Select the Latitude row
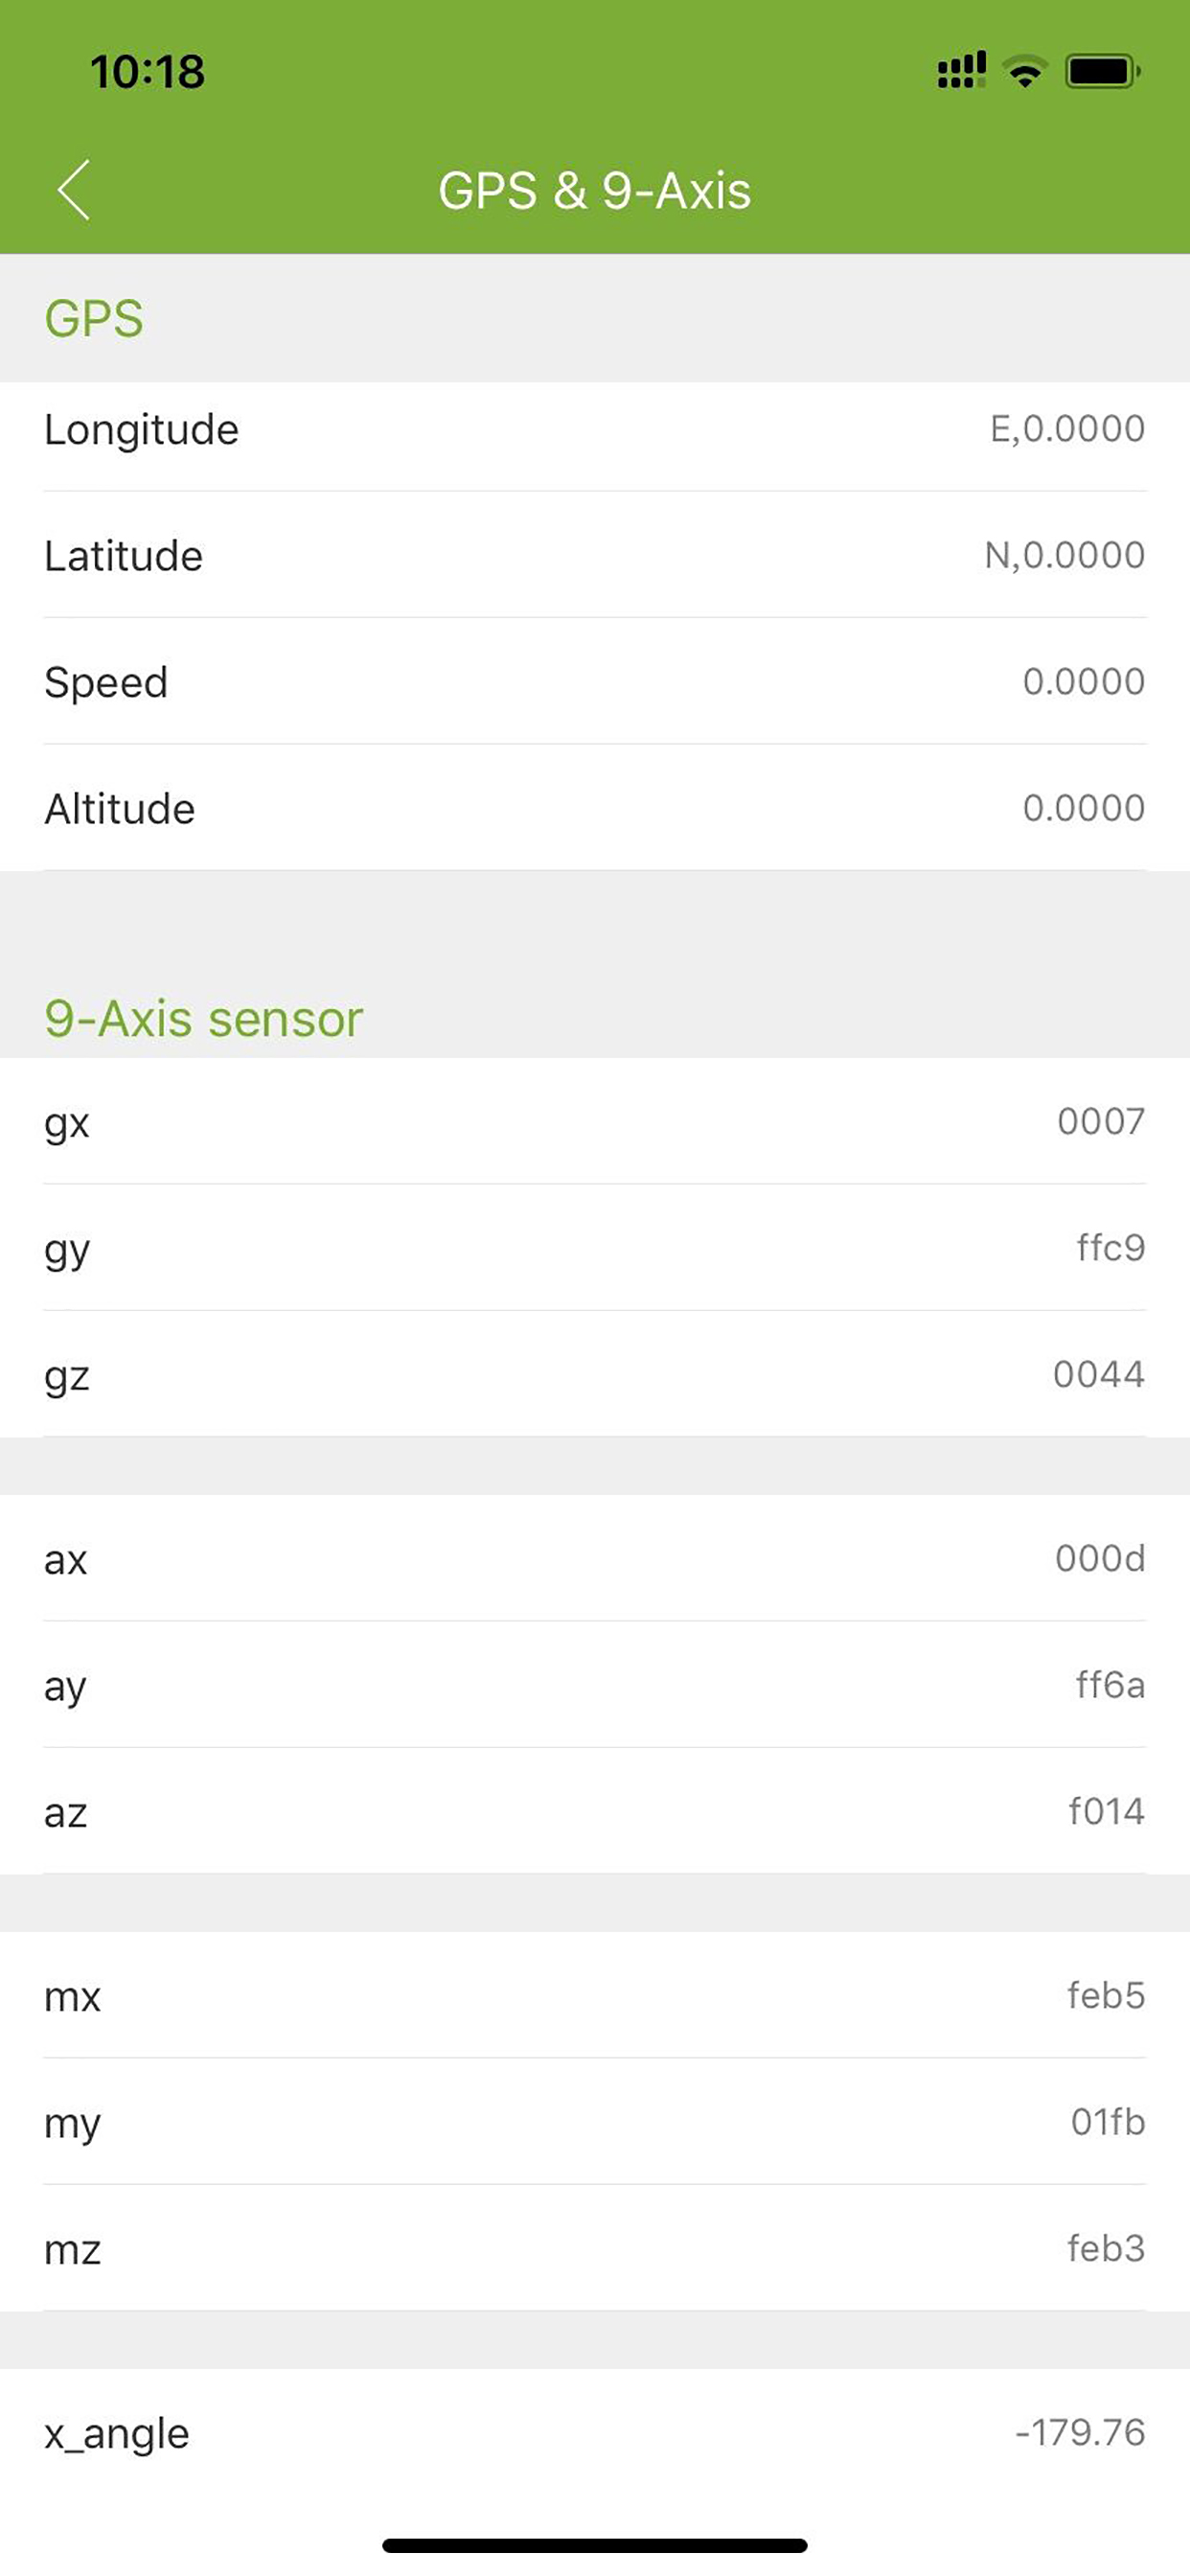Screen dimensions: 1190x2576 tap(595, 555)
